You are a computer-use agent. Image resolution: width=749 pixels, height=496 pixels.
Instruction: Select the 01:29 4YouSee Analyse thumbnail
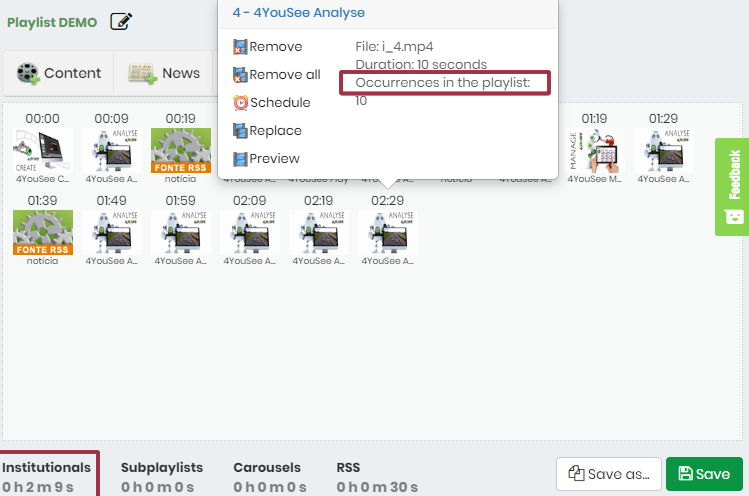point(663,150)
